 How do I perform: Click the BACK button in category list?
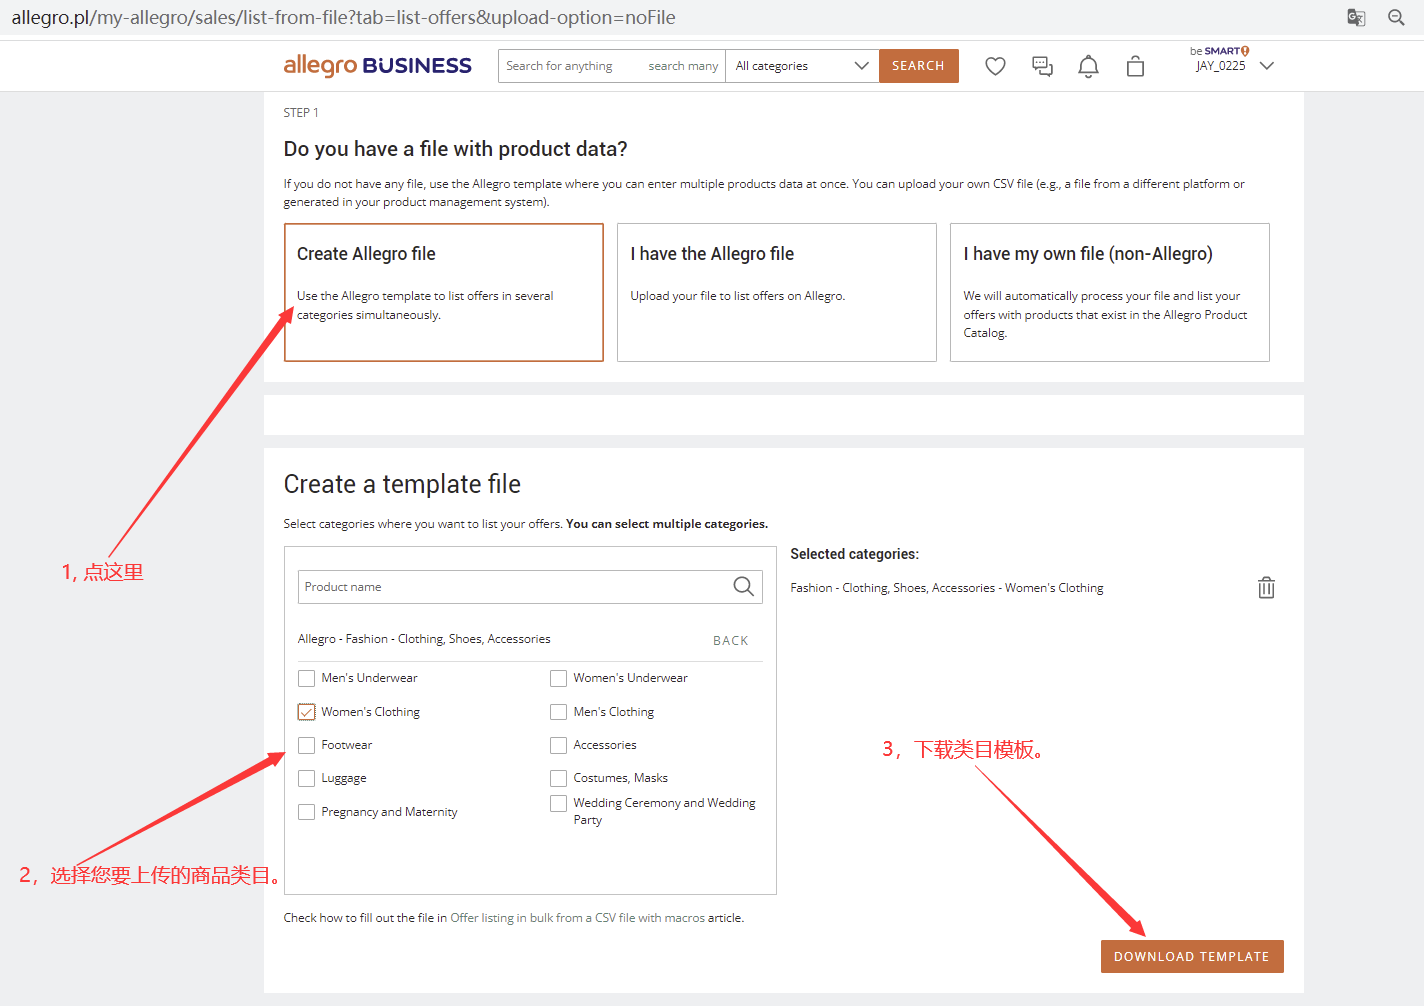click(x=730, y=641)
